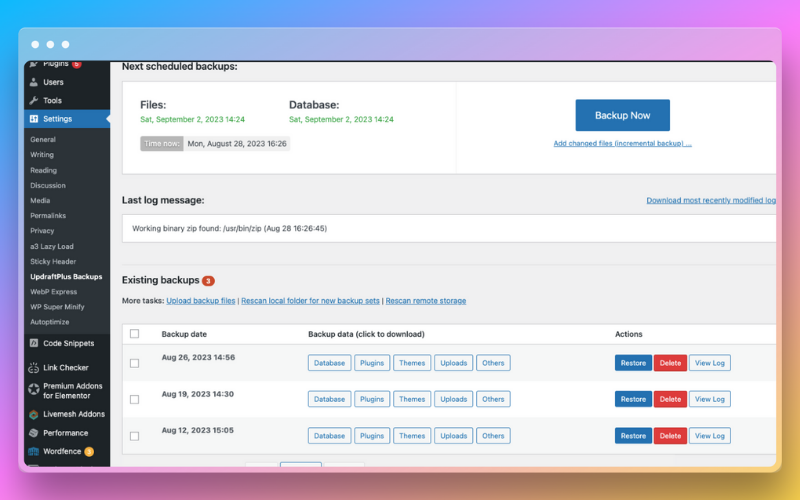
Task: Download Themes from Aug 26 backup
Action: (412, 363)
